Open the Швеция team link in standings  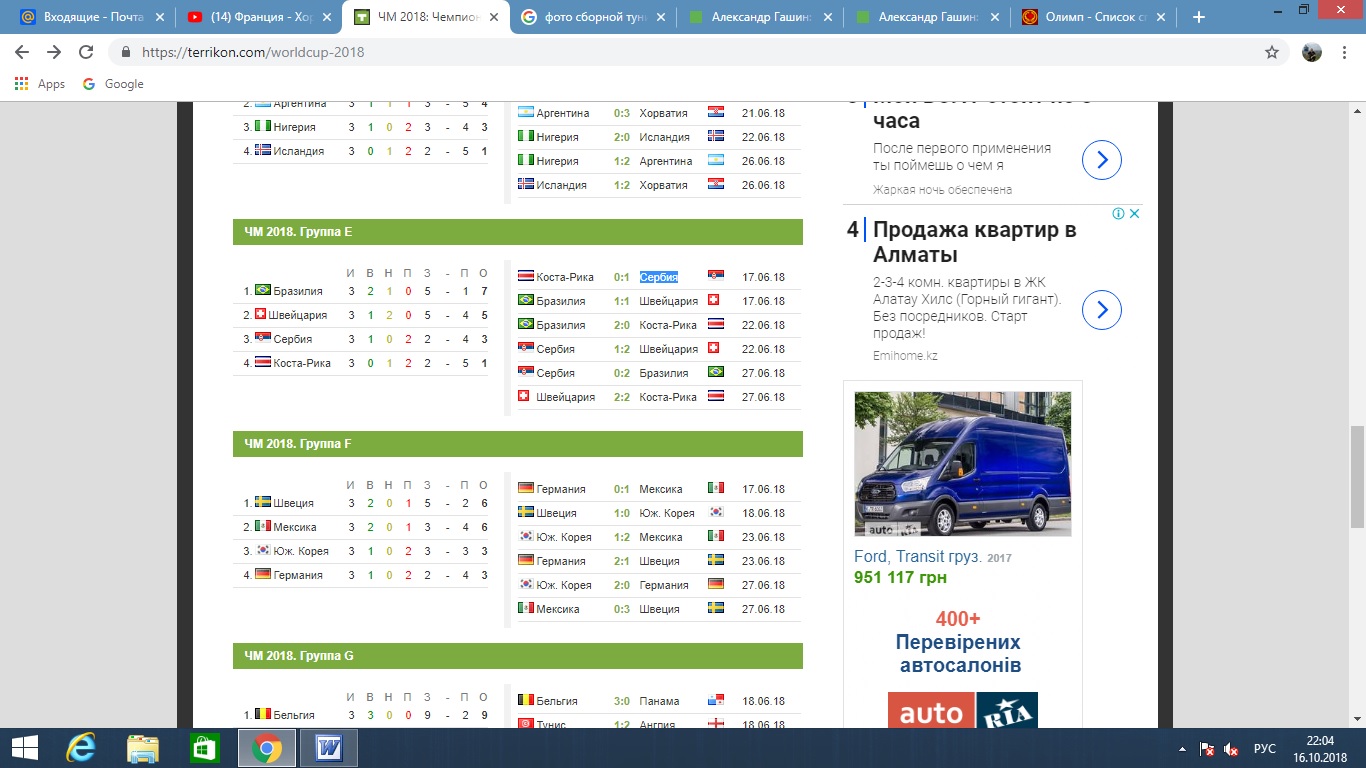[x=294, y=503]
